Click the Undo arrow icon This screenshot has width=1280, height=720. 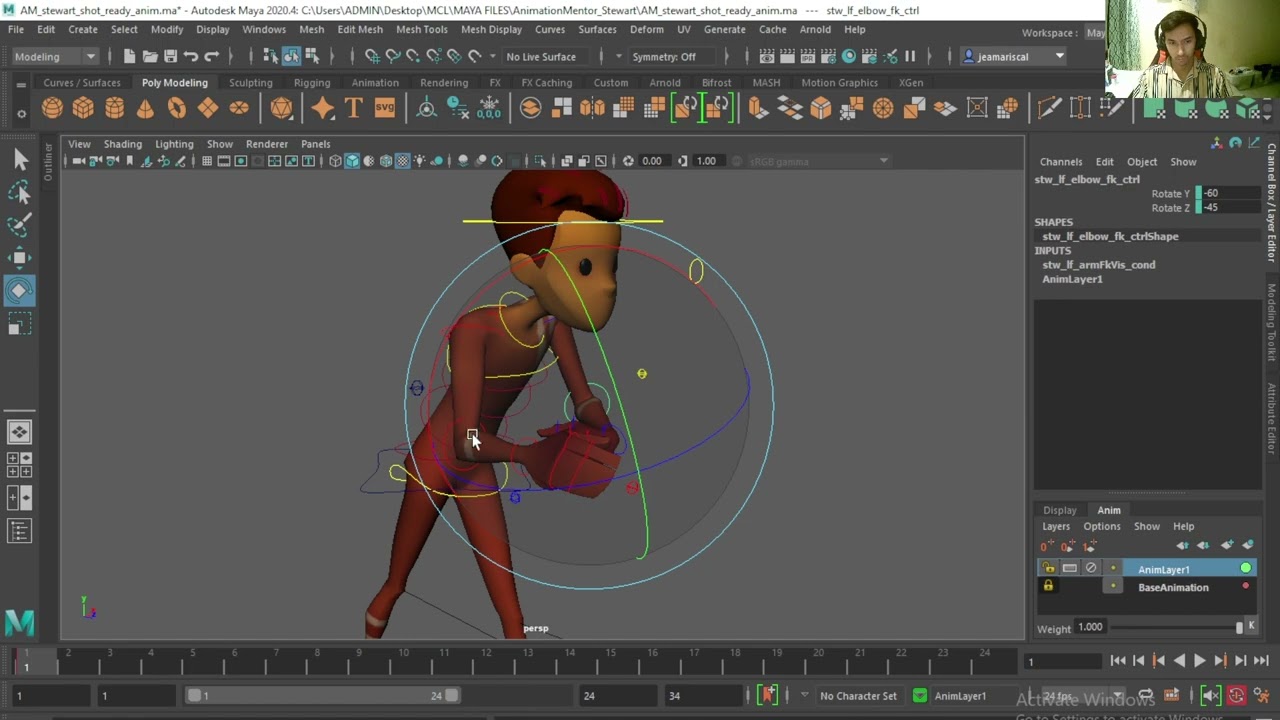[191, 56]
